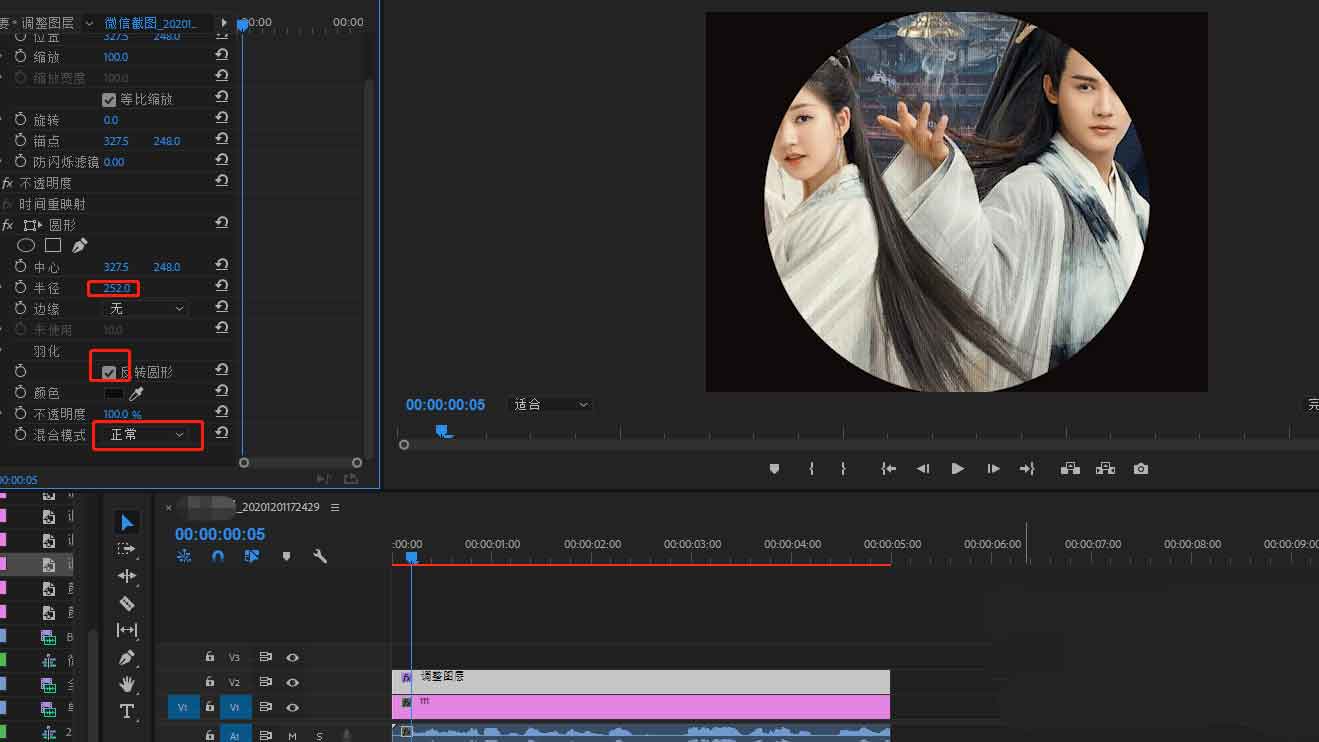Select the Hand tool
1319x742 pixels.
click(127, 684)
